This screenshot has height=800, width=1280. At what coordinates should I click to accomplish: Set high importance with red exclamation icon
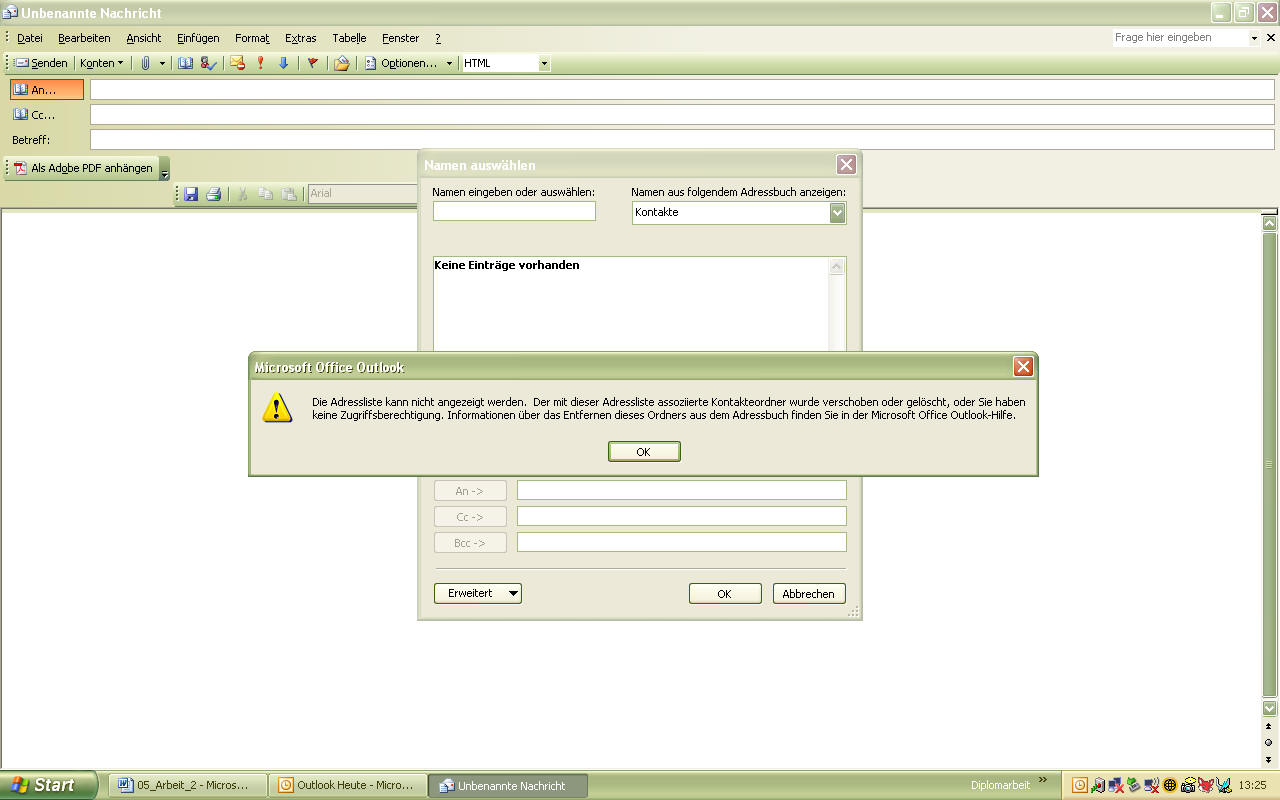261,63
